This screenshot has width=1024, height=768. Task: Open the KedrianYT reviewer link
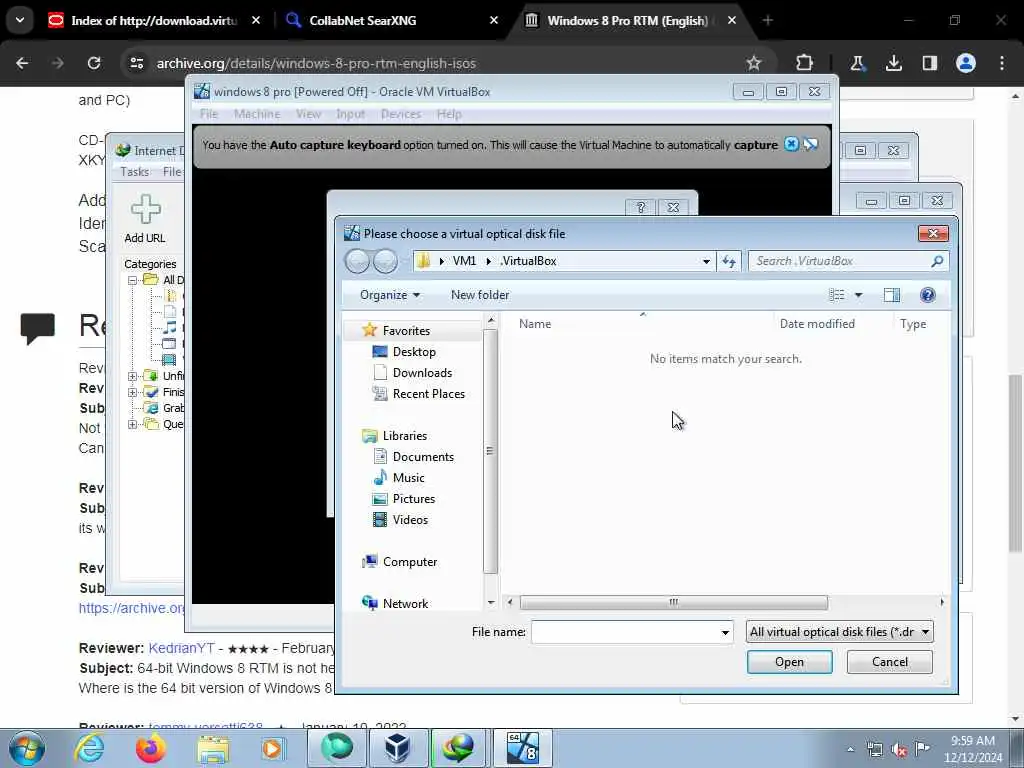pos(182,648)
